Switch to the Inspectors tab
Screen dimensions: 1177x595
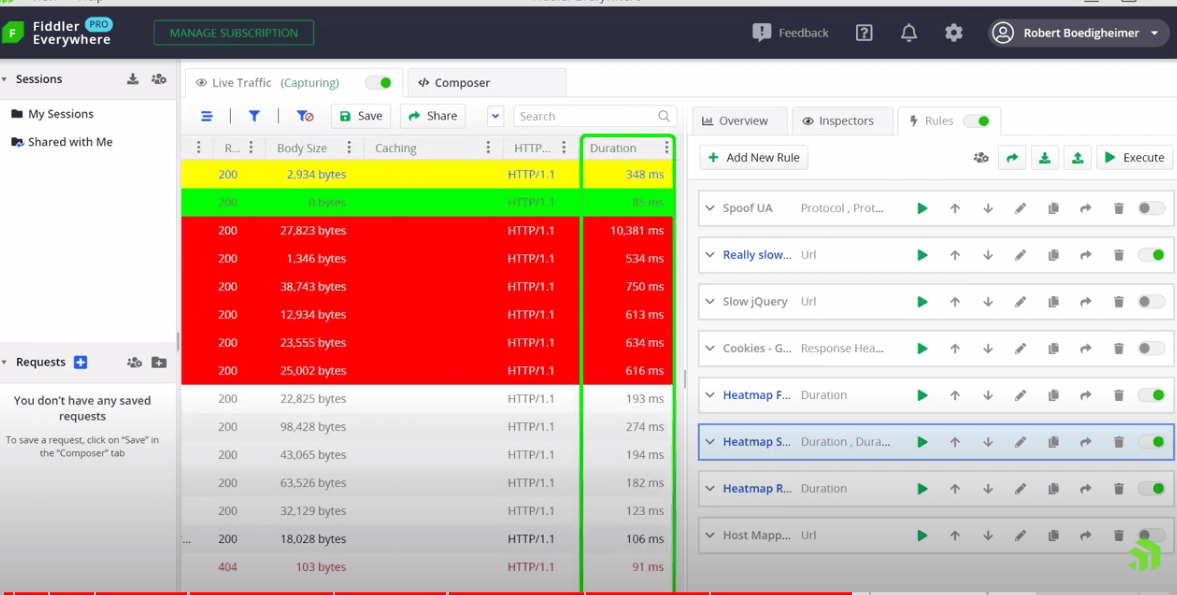841,121
